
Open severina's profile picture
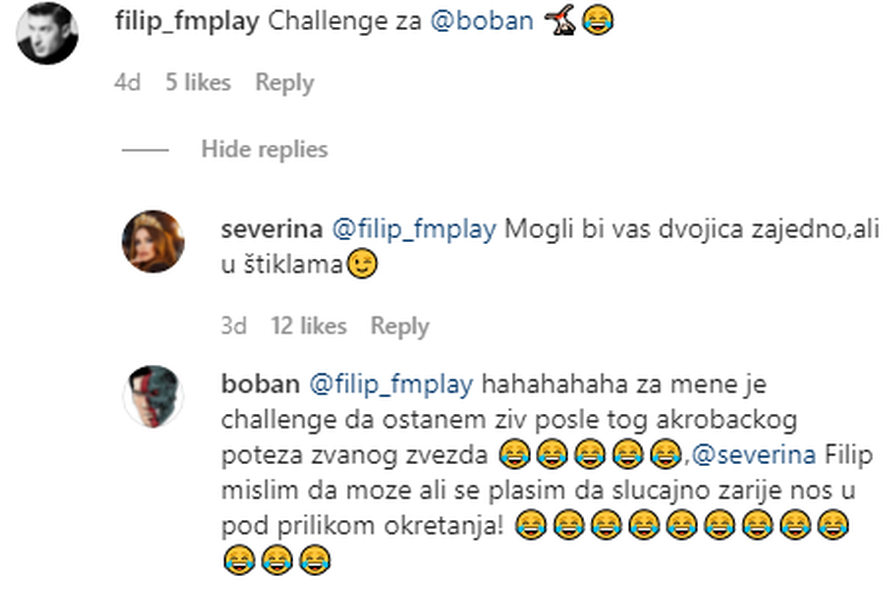[157, 239]
